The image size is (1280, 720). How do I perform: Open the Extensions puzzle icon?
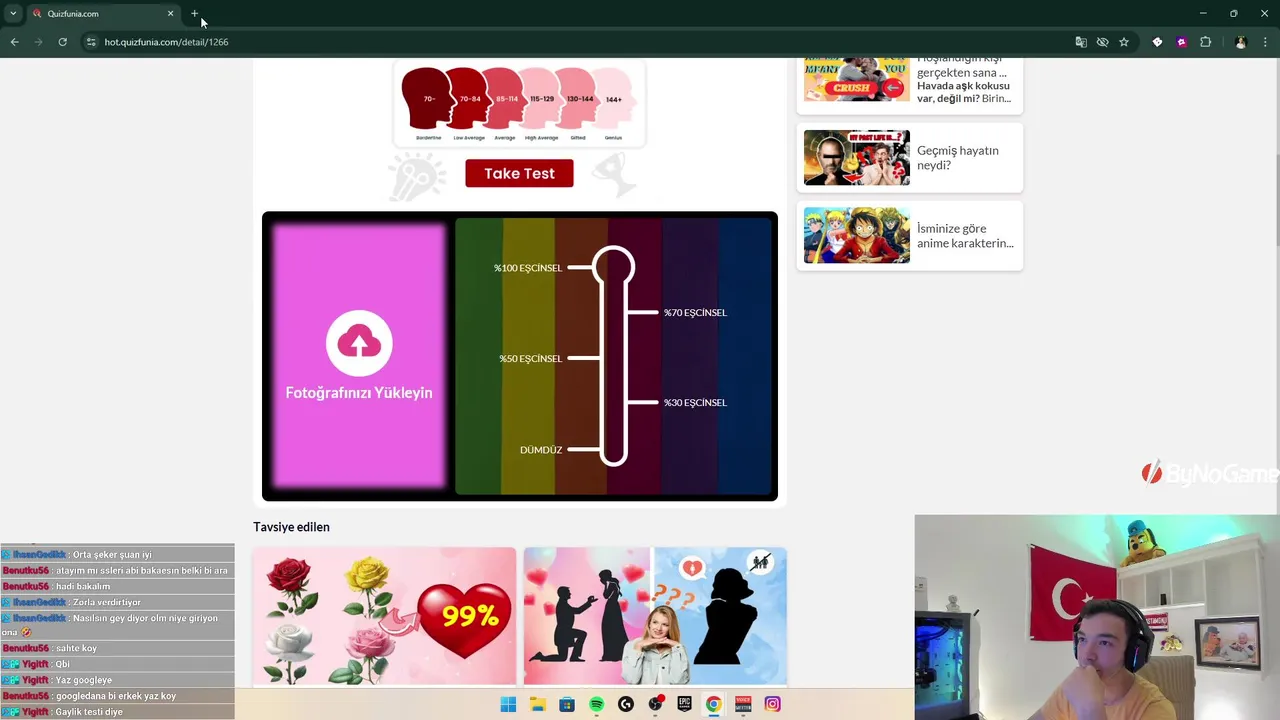coord(1205,42)
